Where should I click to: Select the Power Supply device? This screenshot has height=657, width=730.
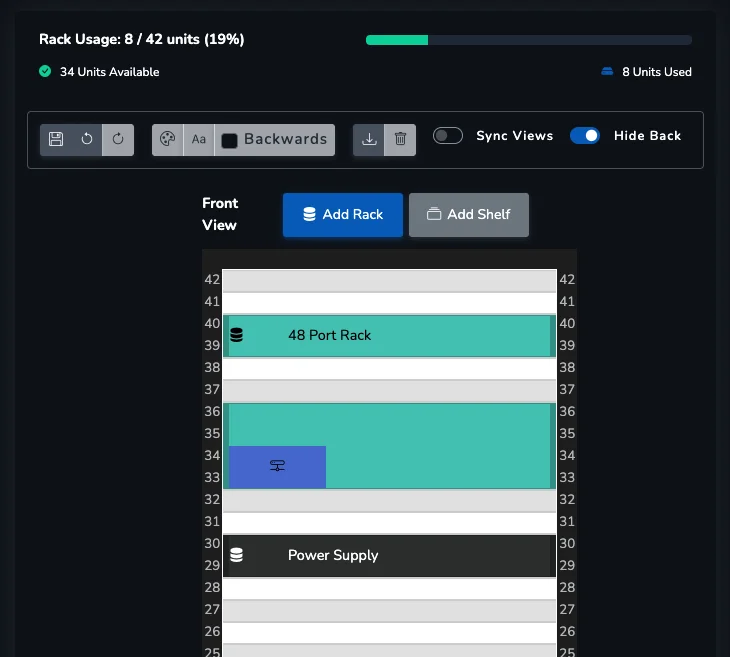coord(389,556)
